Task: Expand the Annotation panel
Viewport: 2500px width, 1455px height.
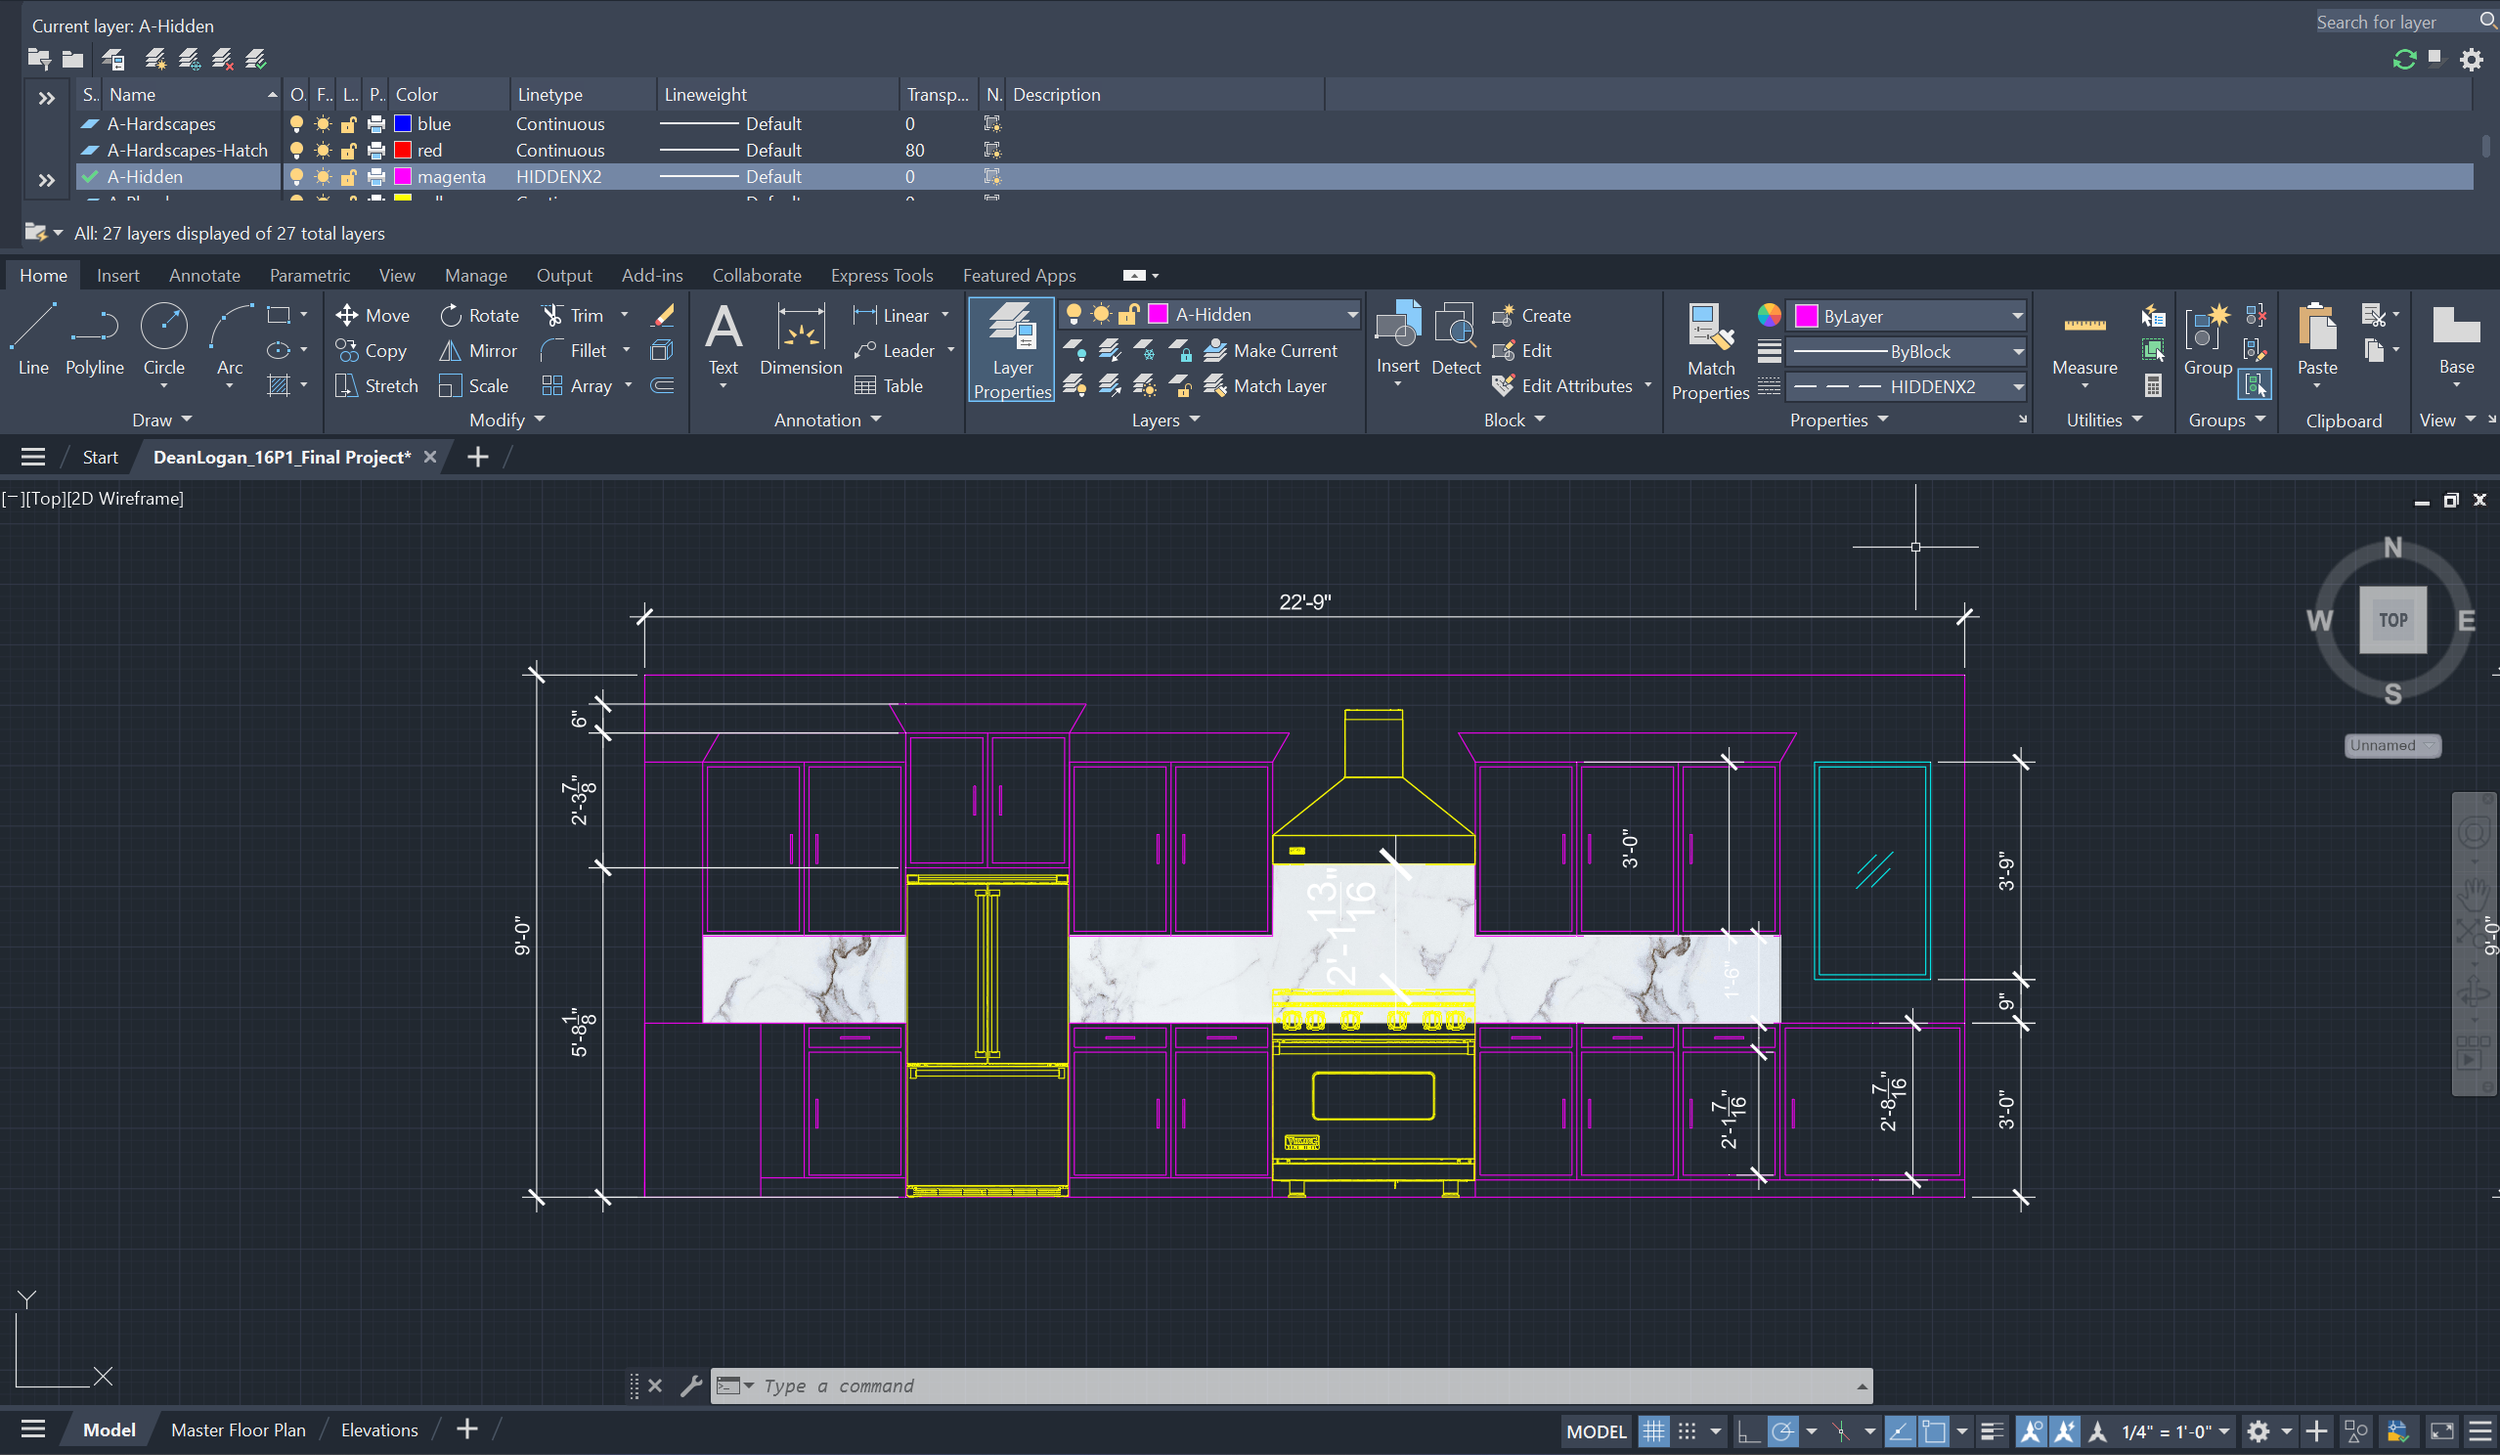Action: [828, 420]
